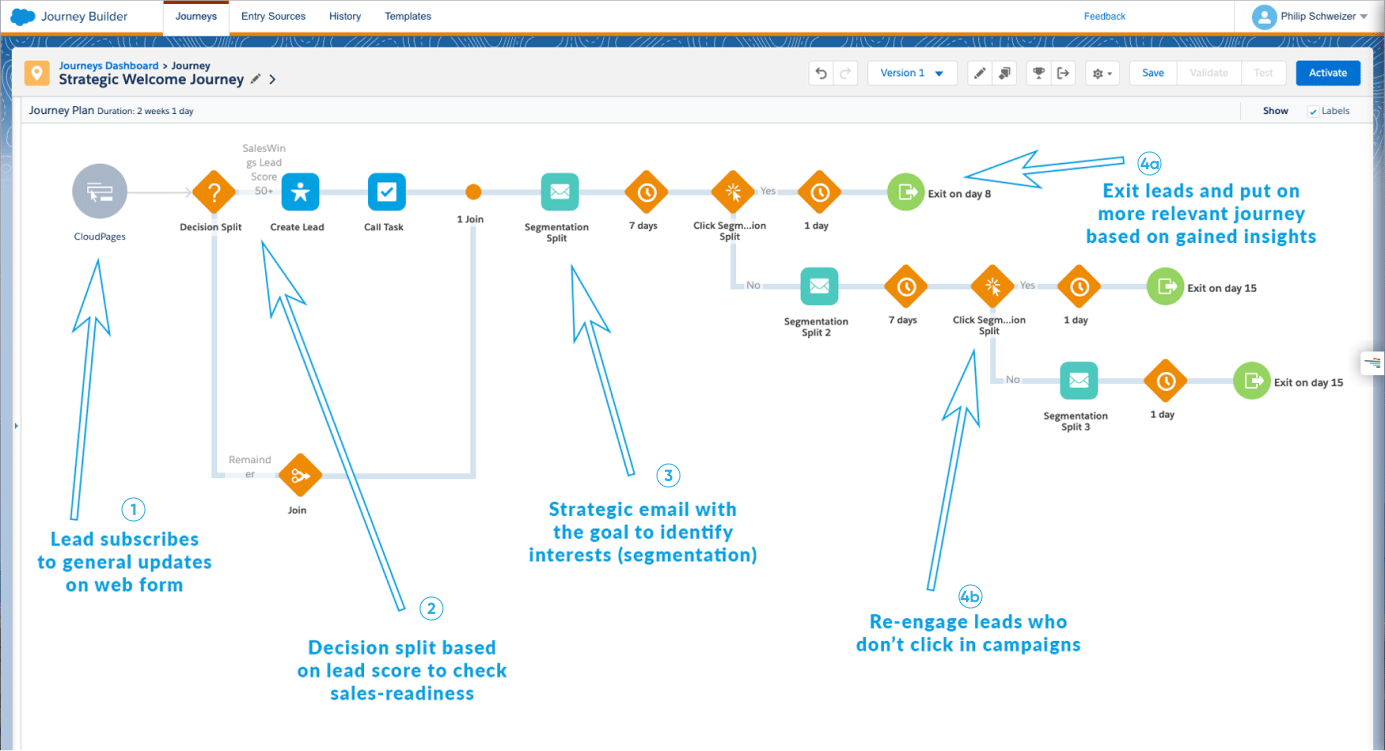This screenshot has height=751, width=1385.
Task: Open the Entry Sources tab
Action: 273,17
